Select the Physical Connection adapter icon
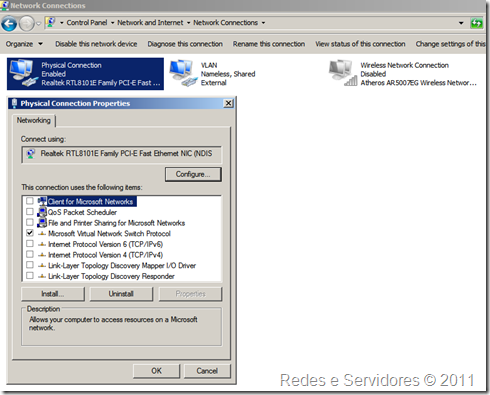This screenshot has width=490, height=395. coord(23,73)
